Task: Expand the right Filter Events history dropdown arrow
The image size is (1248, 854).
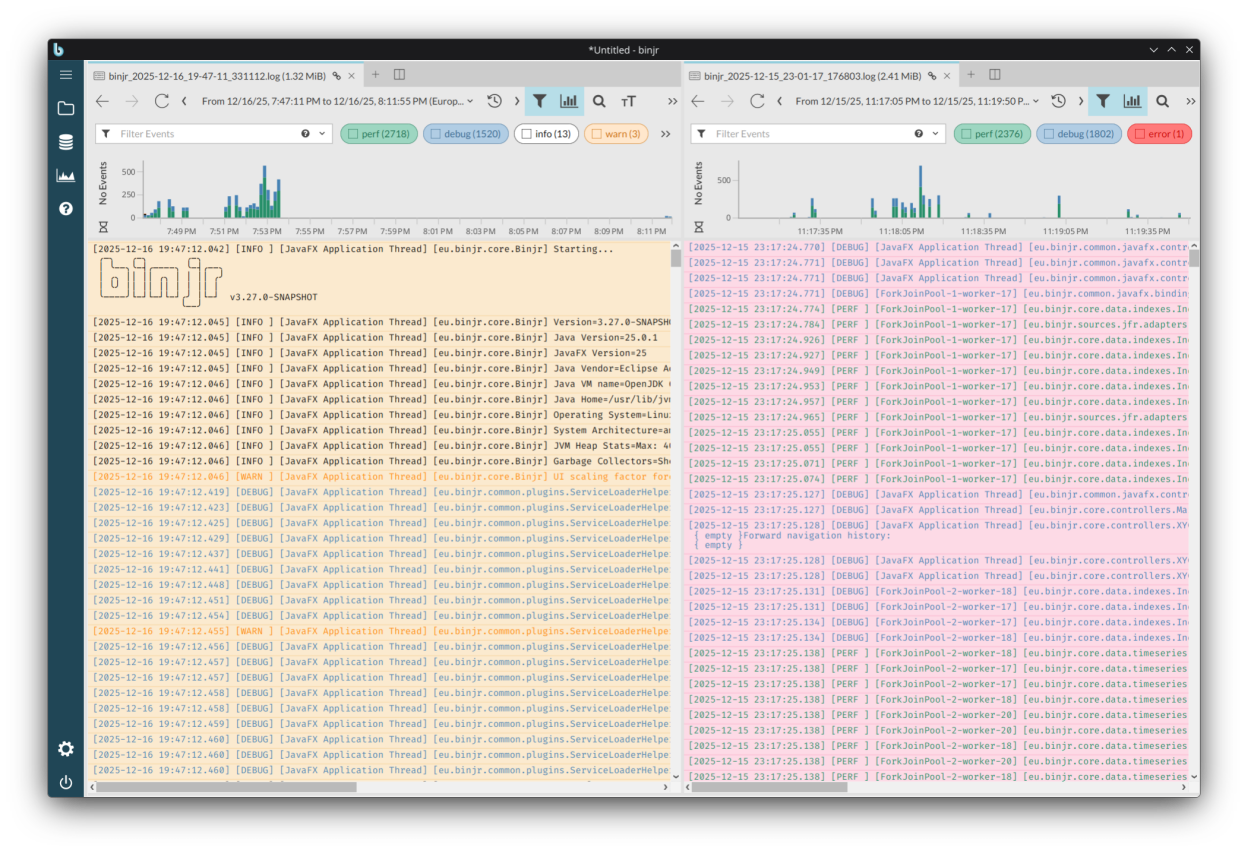Action: point(935,134)
